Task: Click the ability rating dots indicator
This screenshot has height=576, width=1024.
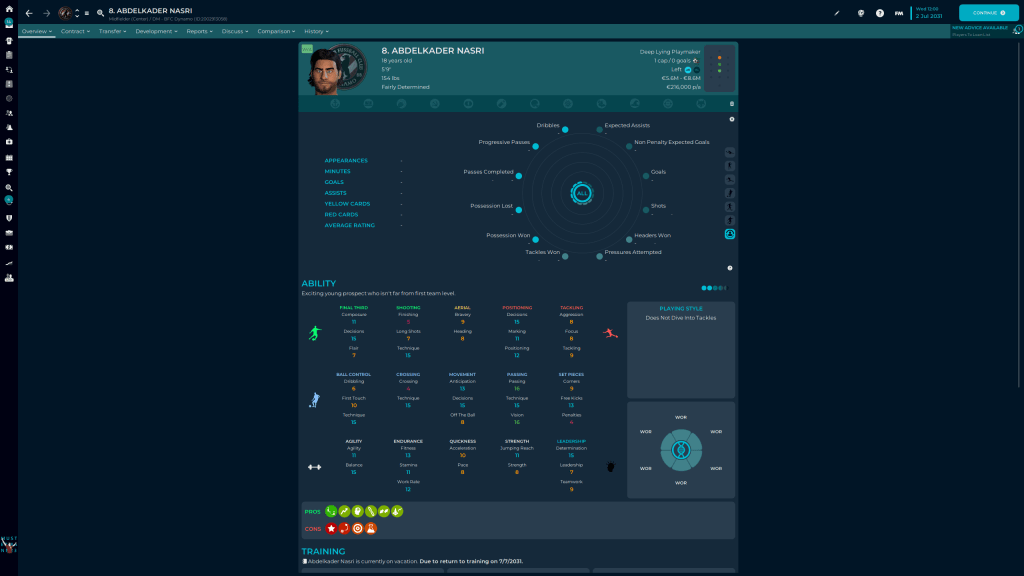Action: click(718, 287)
